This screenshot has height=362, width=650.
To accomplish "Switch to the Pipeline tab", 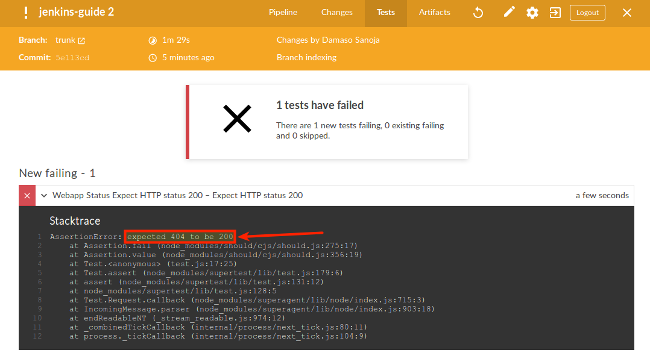I will click(x=283, y=13).
